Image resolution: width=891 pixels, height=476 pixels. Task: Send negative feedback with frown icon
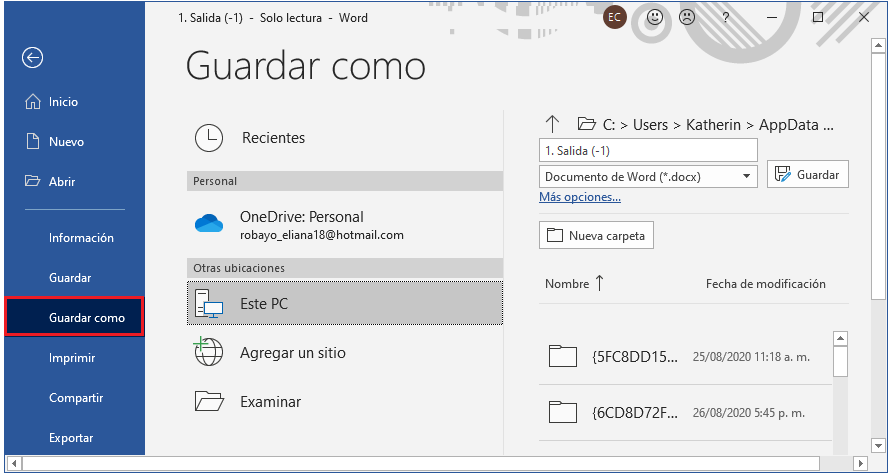coord(687,18)
